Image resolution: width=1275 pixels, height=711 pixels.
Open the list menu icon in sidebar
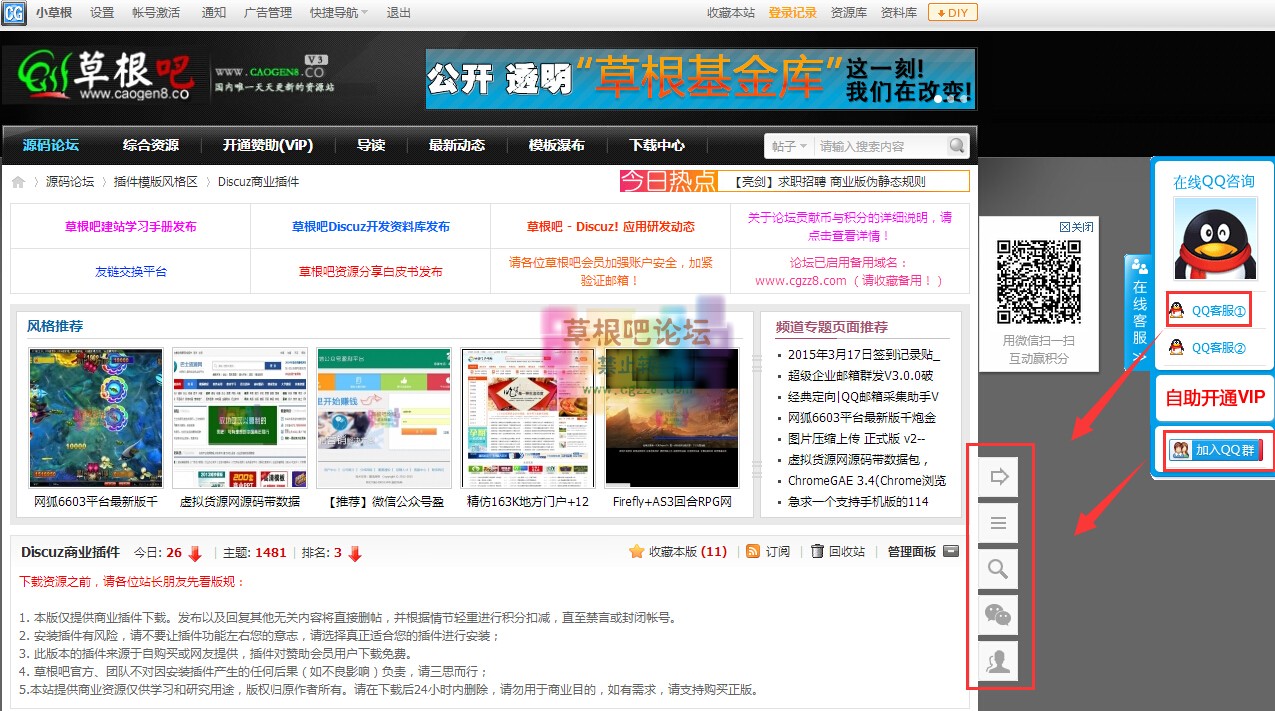point(998,523)
